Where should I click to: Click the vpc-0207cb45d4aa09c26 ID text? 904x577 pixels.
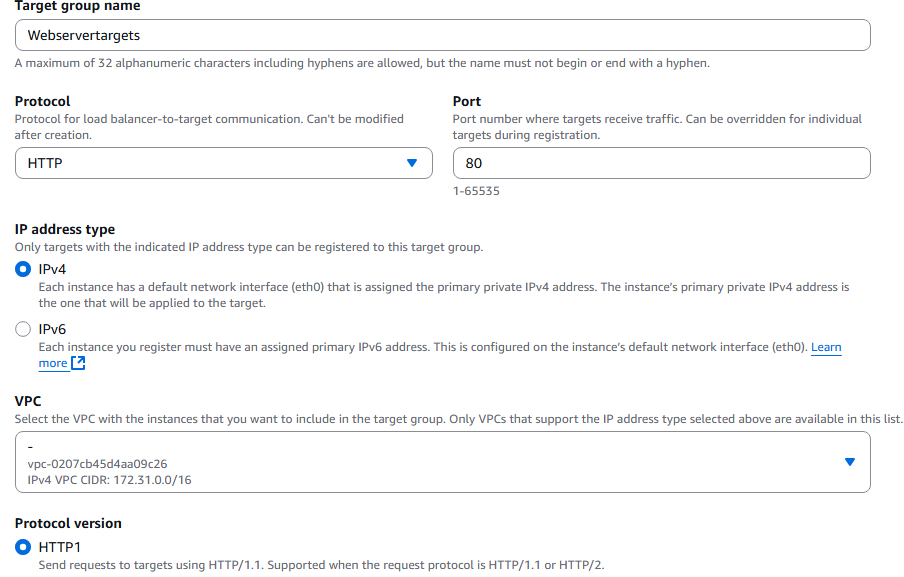coord(97,464)
